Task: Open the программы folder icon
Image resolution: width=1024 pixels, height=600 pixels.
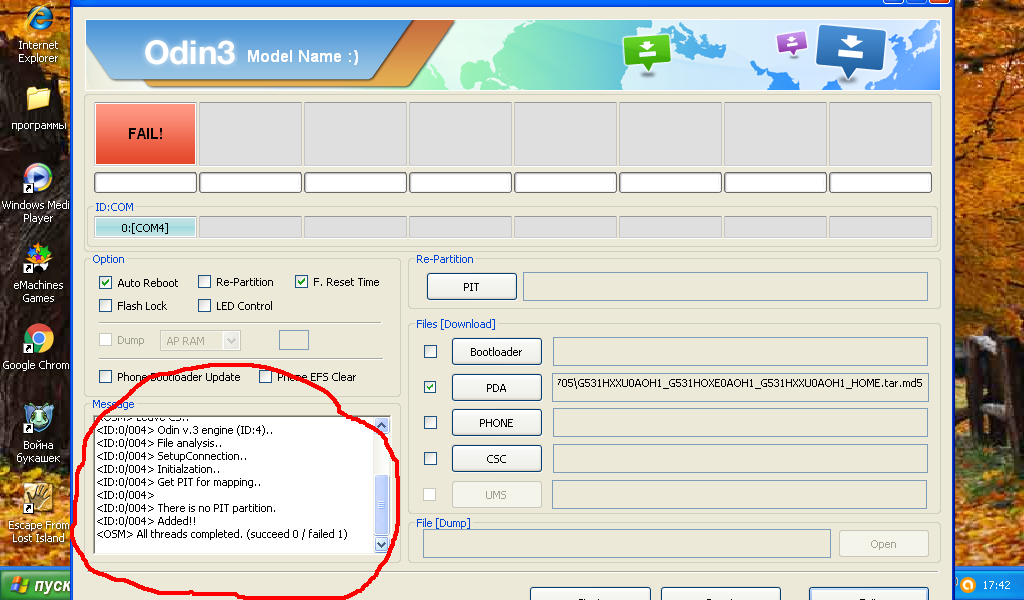Action: [38, 99]
